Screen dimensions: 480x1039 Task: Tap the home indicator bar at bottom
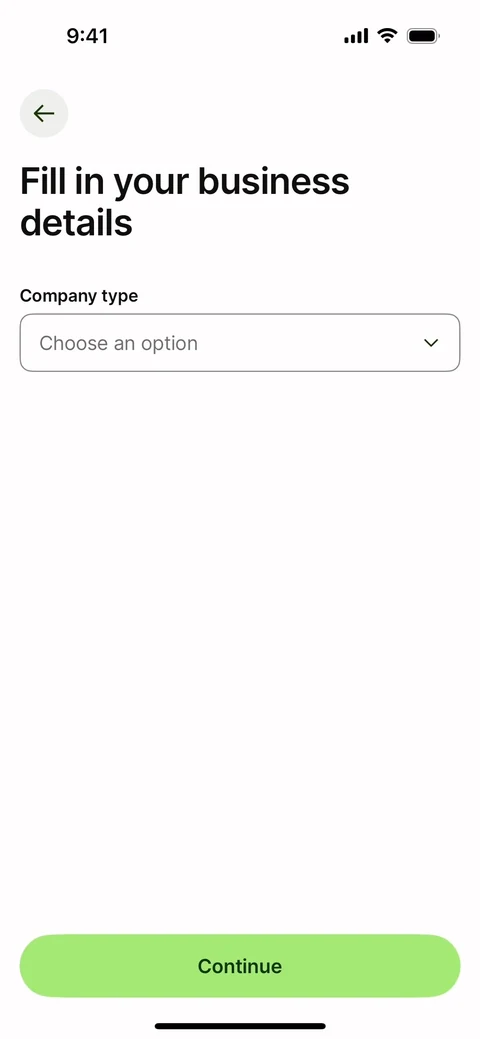coord(240,1026)
